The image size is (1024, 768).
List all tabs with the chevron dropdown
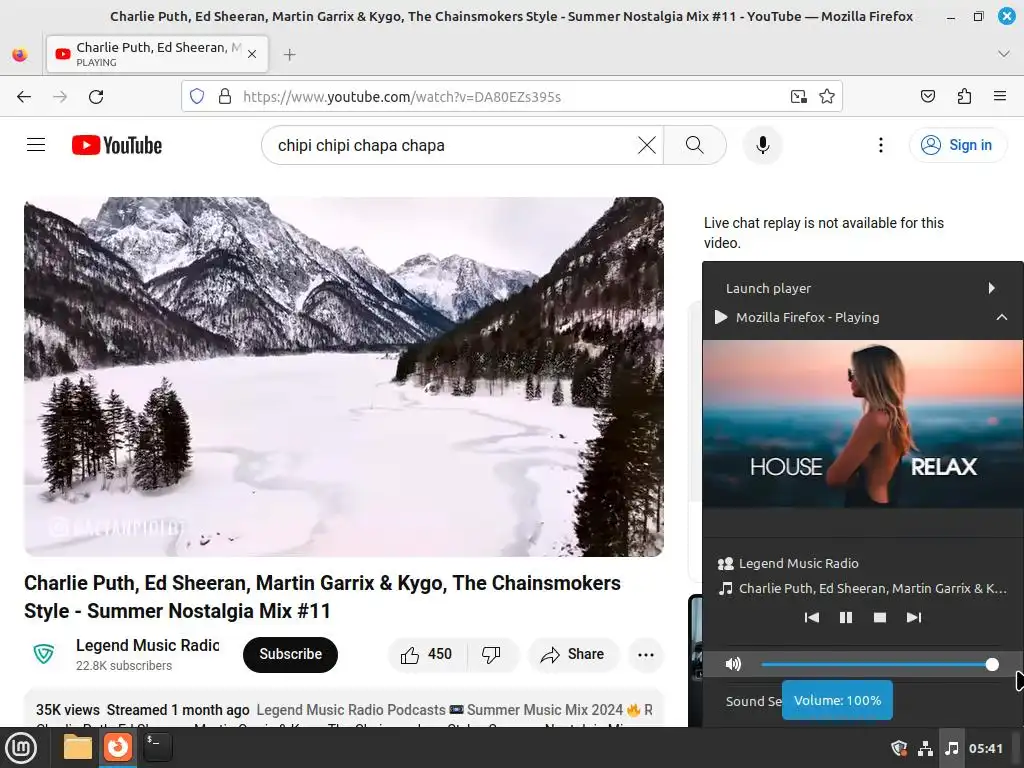point(1004,54)
